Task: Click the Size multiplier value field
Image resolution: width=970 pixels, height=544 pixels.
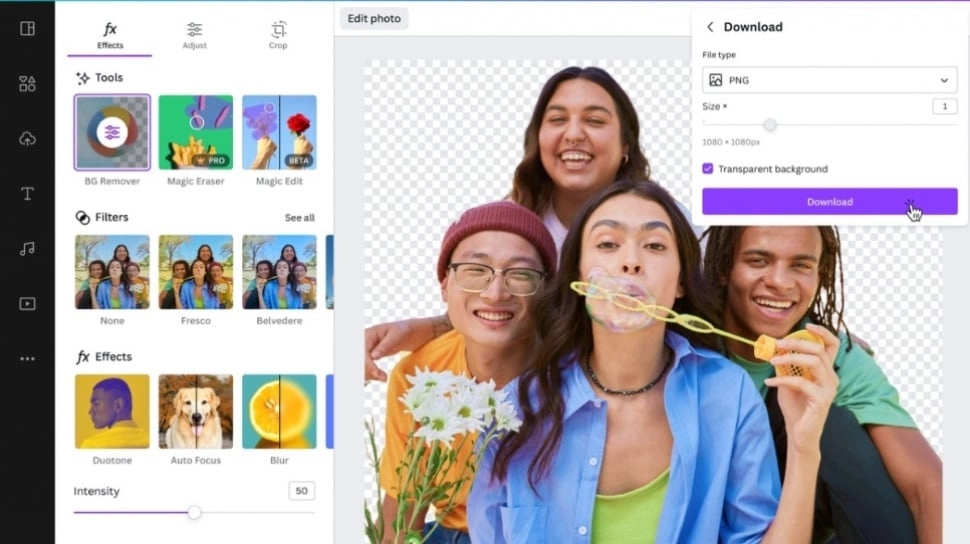Action: click(945, 106)
